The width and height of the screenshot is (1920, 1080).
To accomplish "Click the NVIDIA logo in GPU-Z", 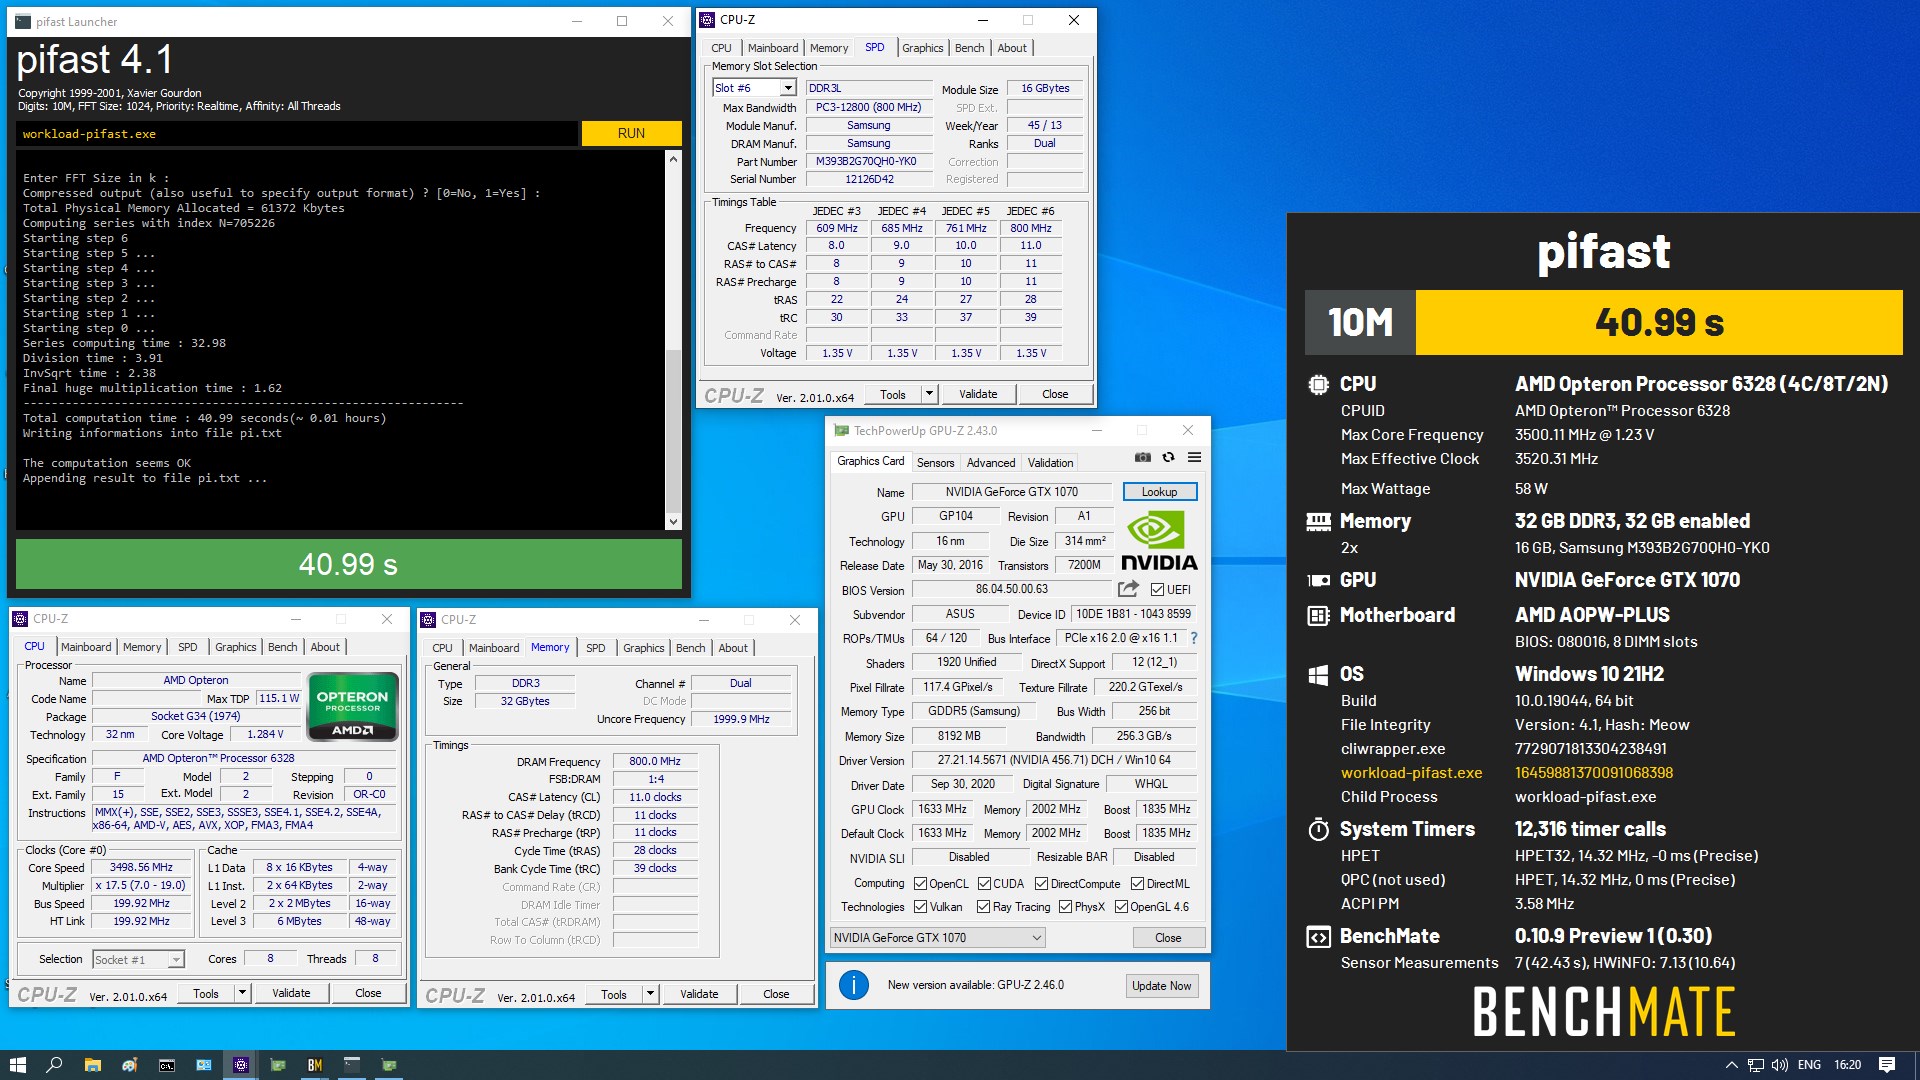I will tap(1158, 541).
